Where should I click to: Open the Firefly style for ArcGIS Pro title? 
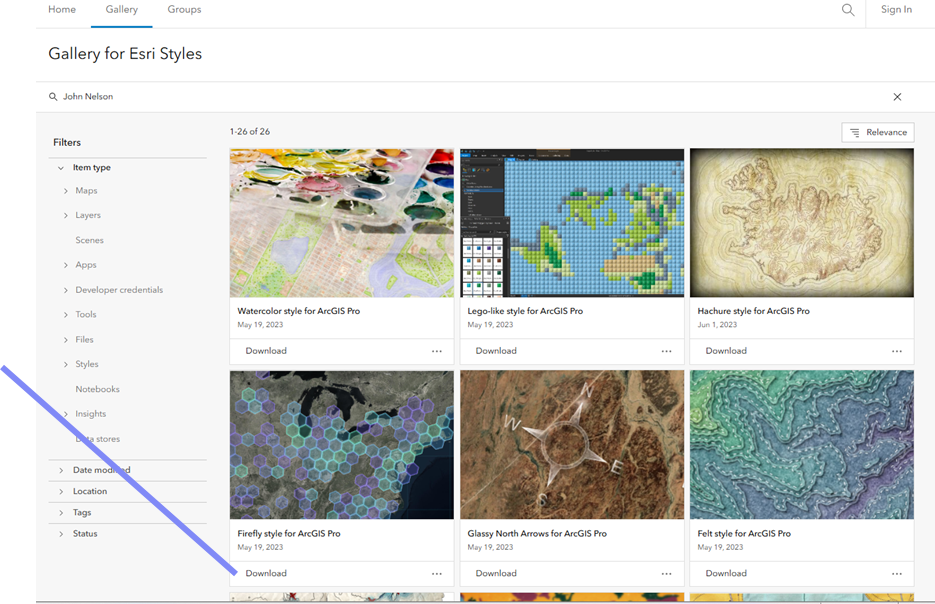pos(289,534)
